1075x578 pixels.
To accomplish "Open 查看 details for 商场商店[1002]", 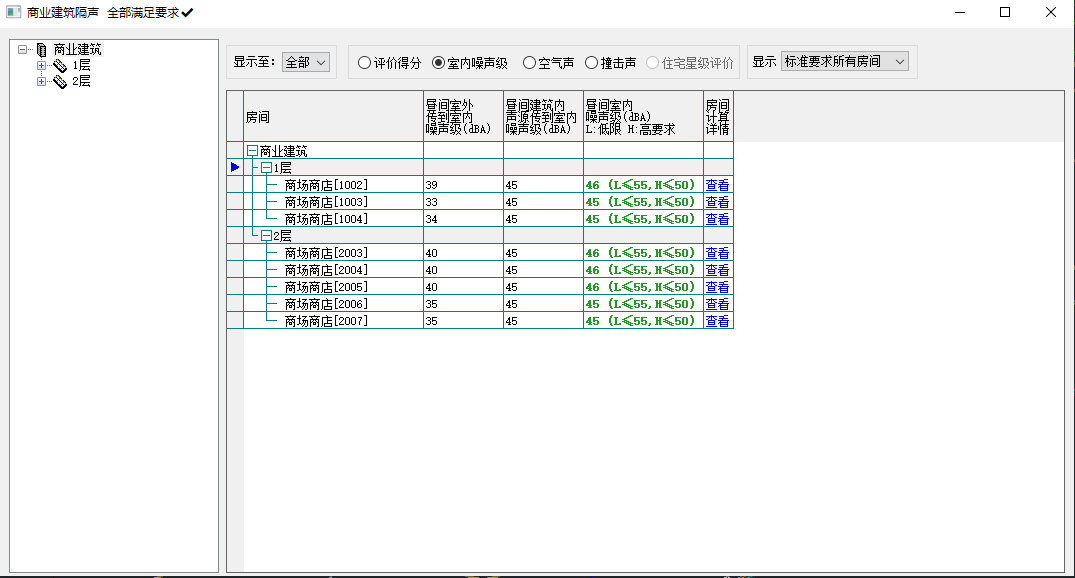I will (x=717, y=185).
